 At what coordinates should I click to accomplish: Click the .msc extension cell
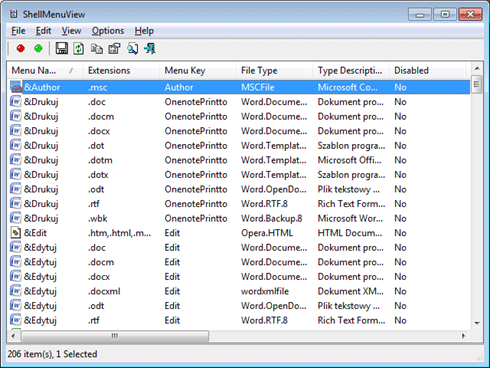pyautogui.click(x=98, y=87)
